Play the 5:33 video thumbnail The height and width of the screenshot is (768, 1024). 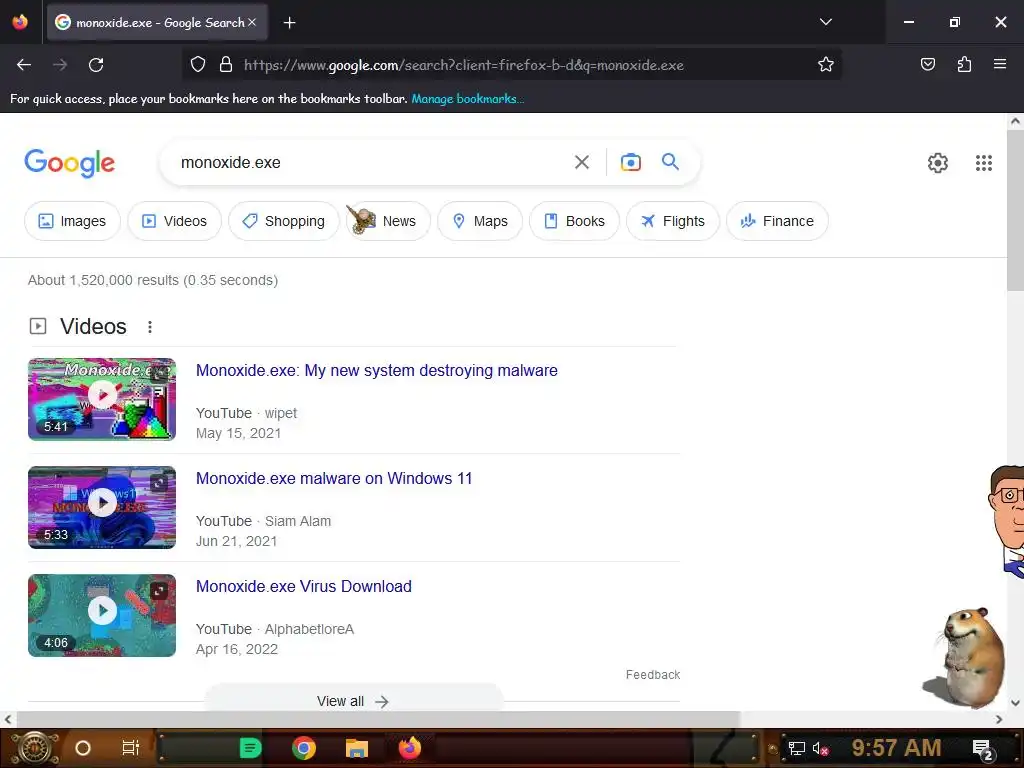pyautogui.click(x=102, y=507)
